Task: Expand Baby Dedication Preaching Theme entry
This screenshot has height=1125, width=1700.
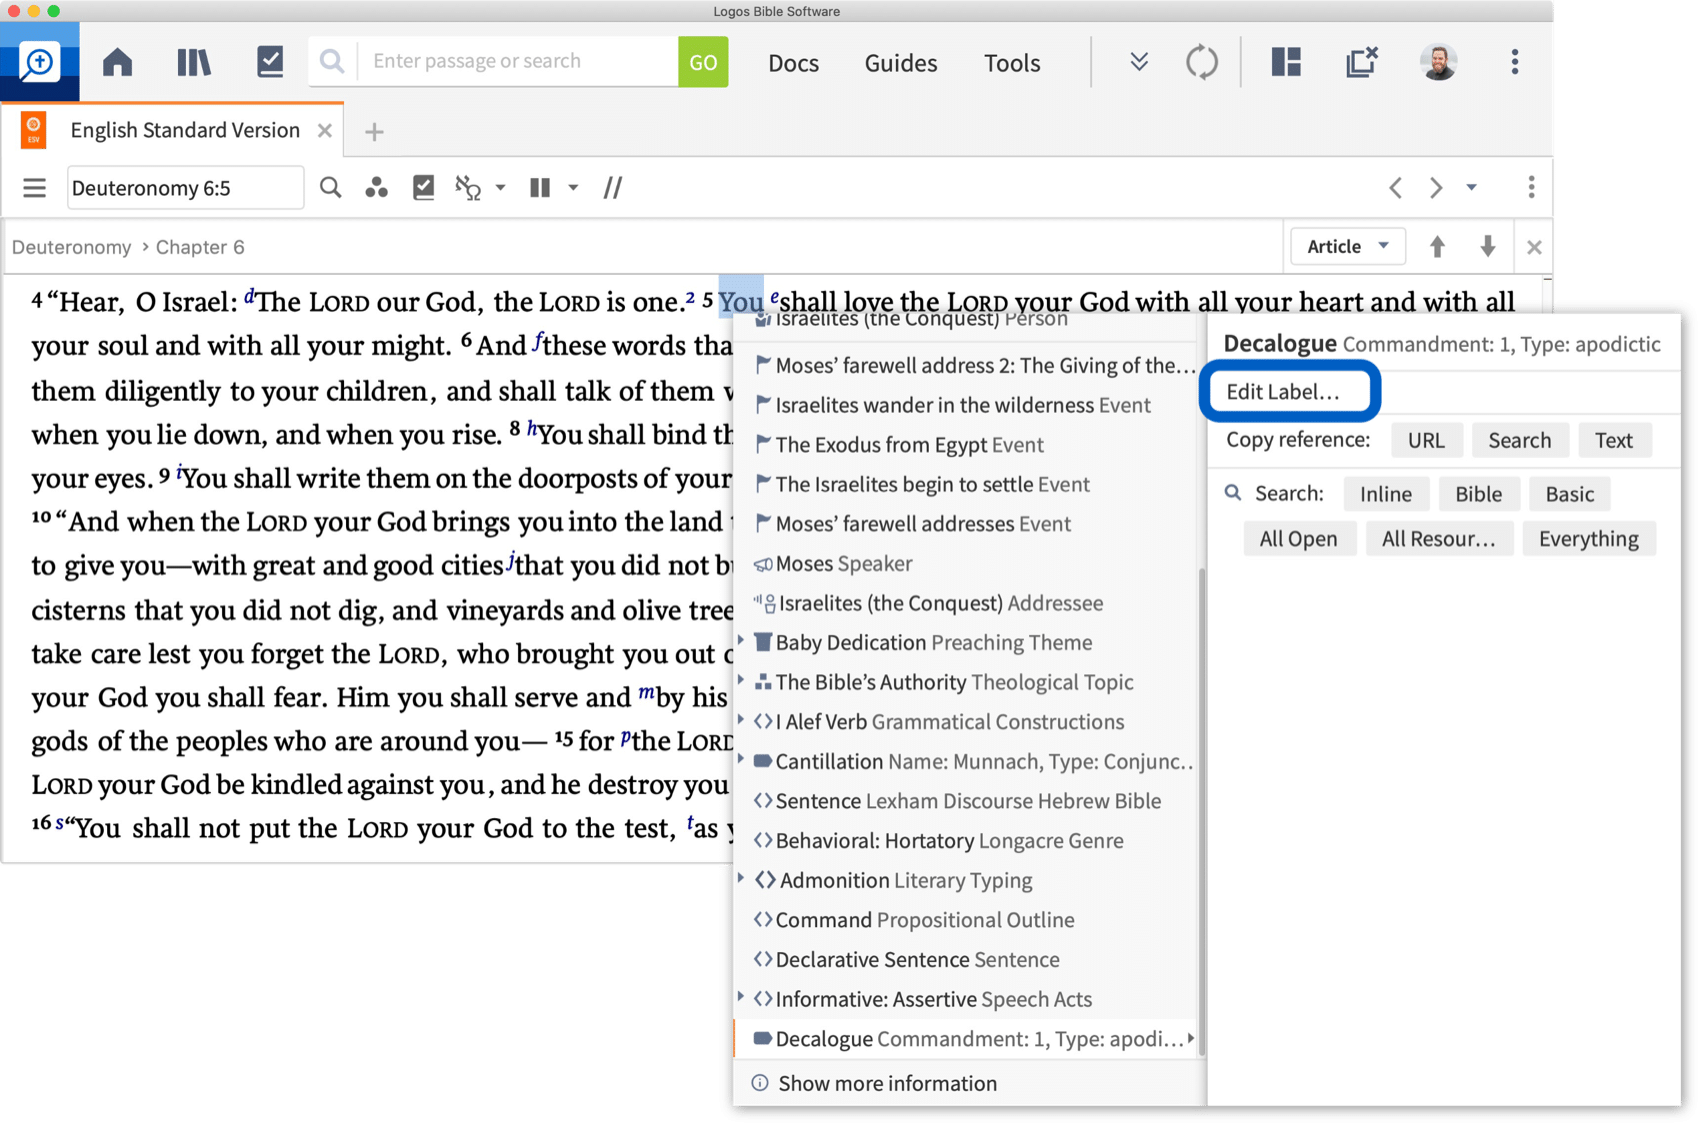Action: [x=741, y=642]
